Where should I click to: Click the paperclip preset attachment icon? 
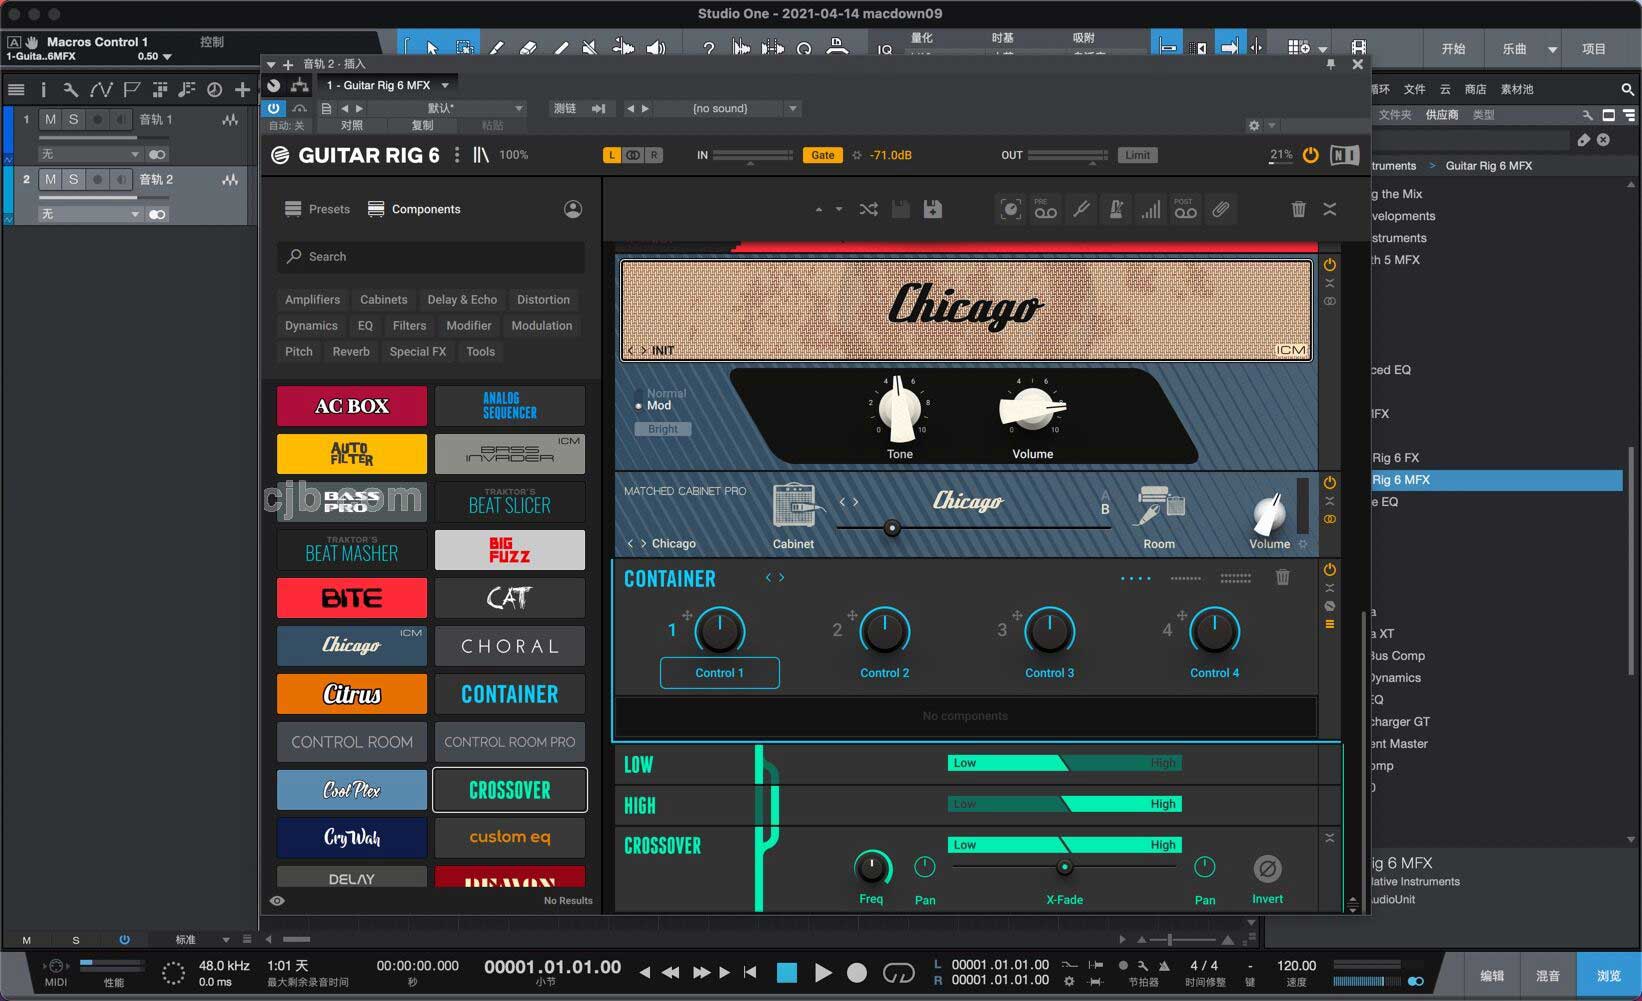point(1221,209)
